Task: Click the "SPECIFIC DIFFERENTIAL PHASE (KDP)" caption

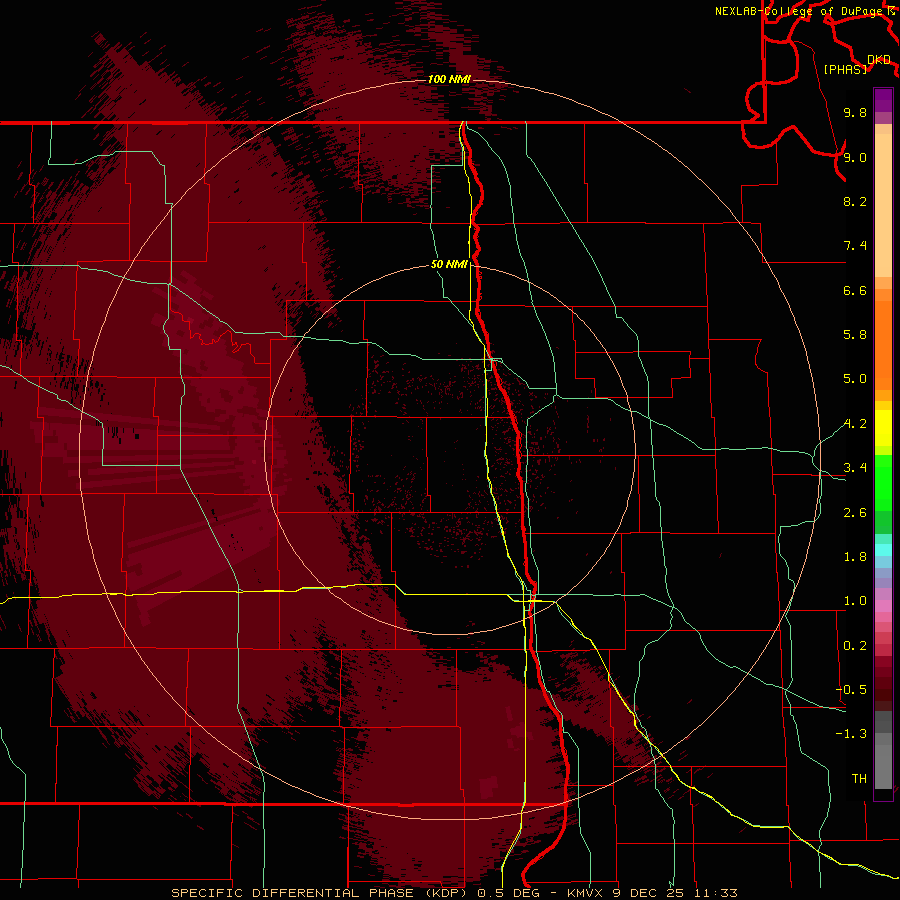Action: pos(319,893)
